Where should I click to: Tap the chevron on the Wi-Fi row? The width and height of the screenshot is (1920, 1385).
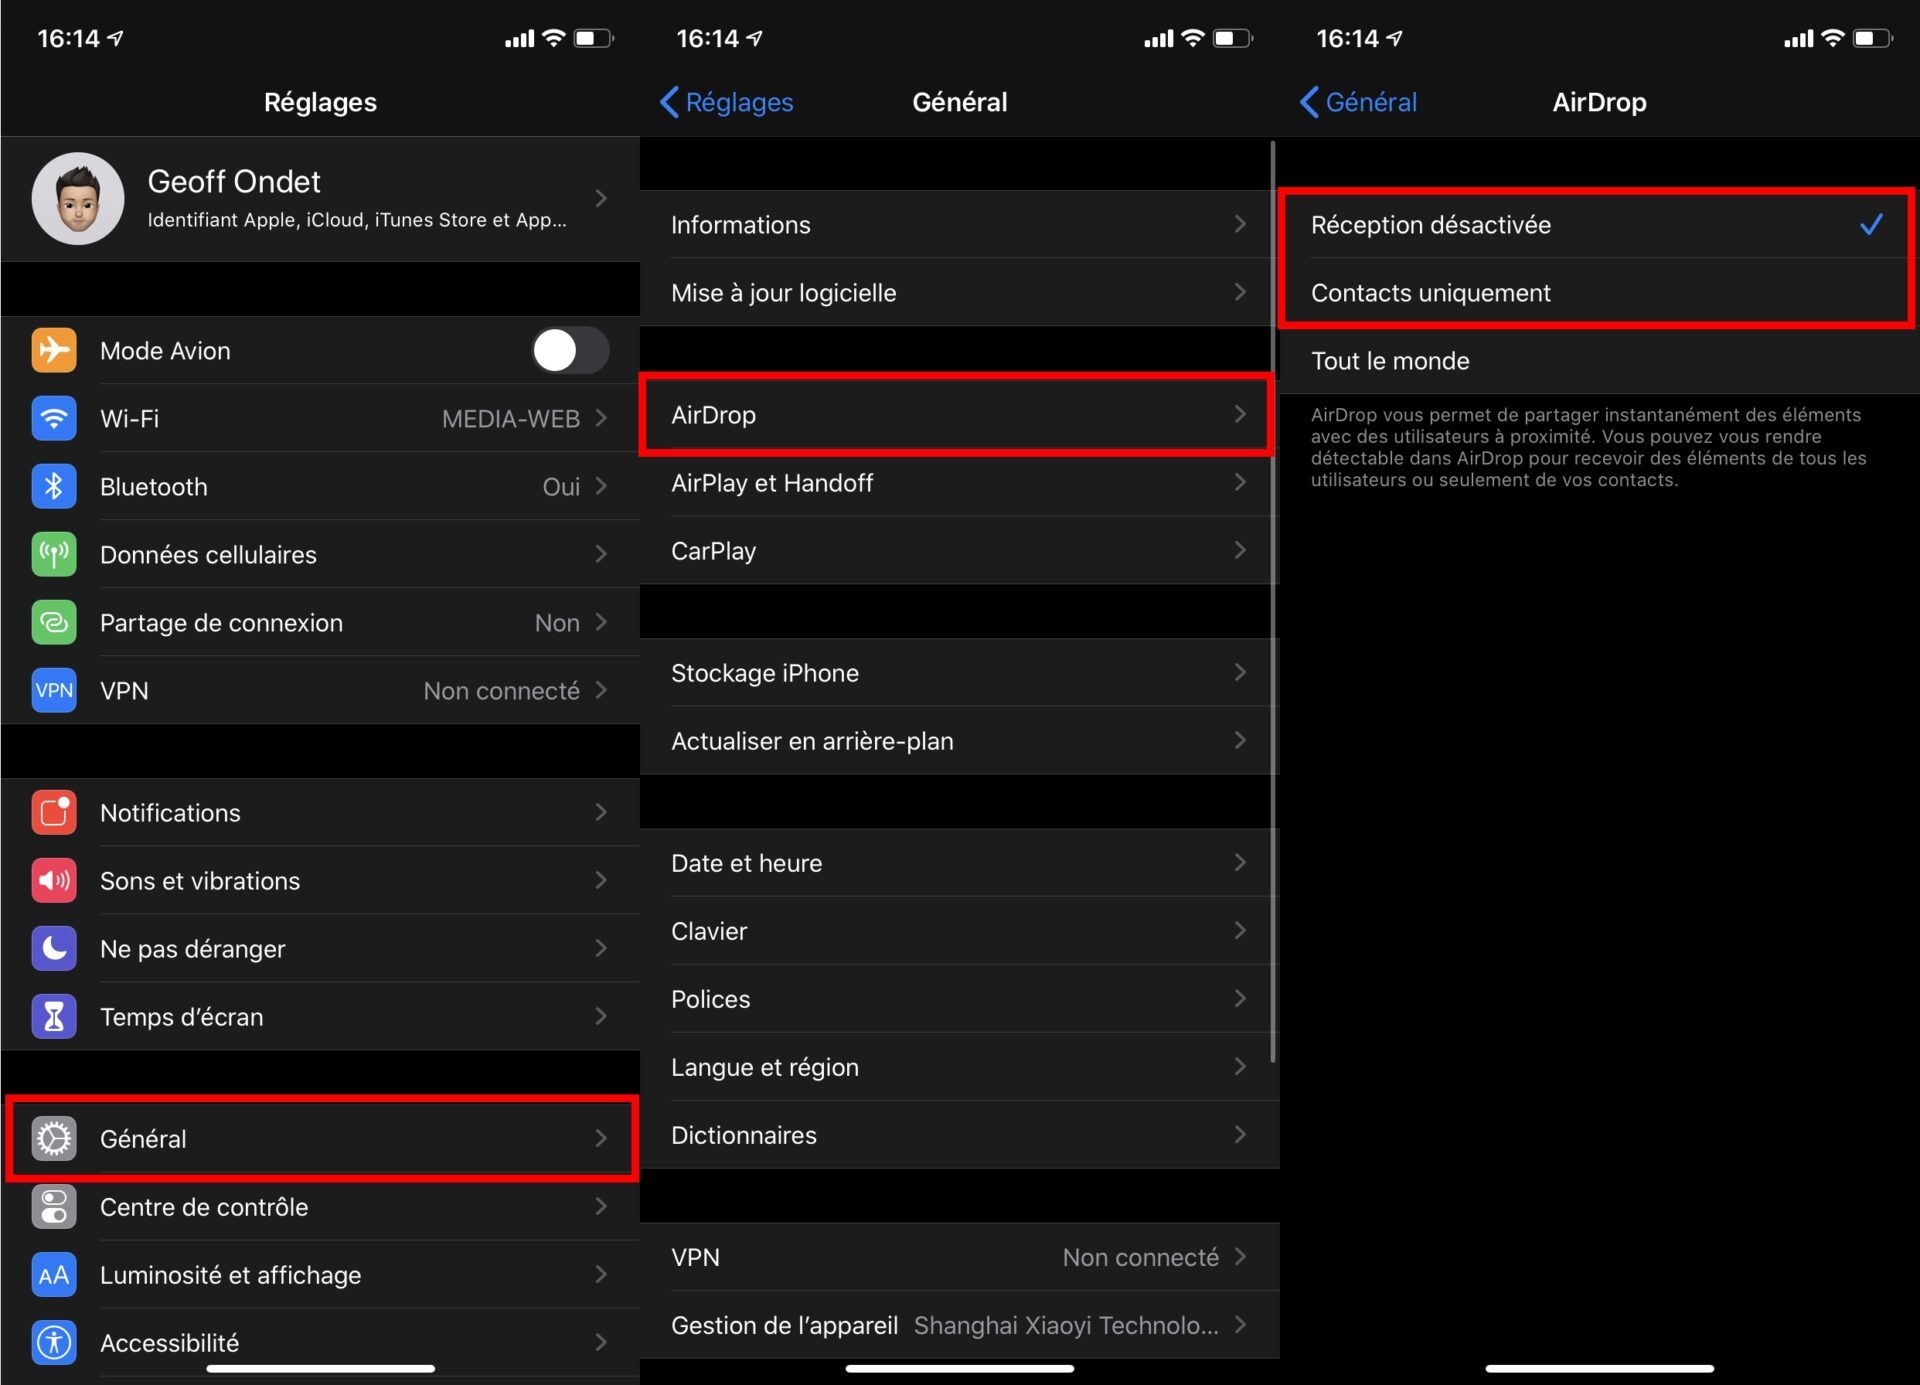[x=601, y=418]
